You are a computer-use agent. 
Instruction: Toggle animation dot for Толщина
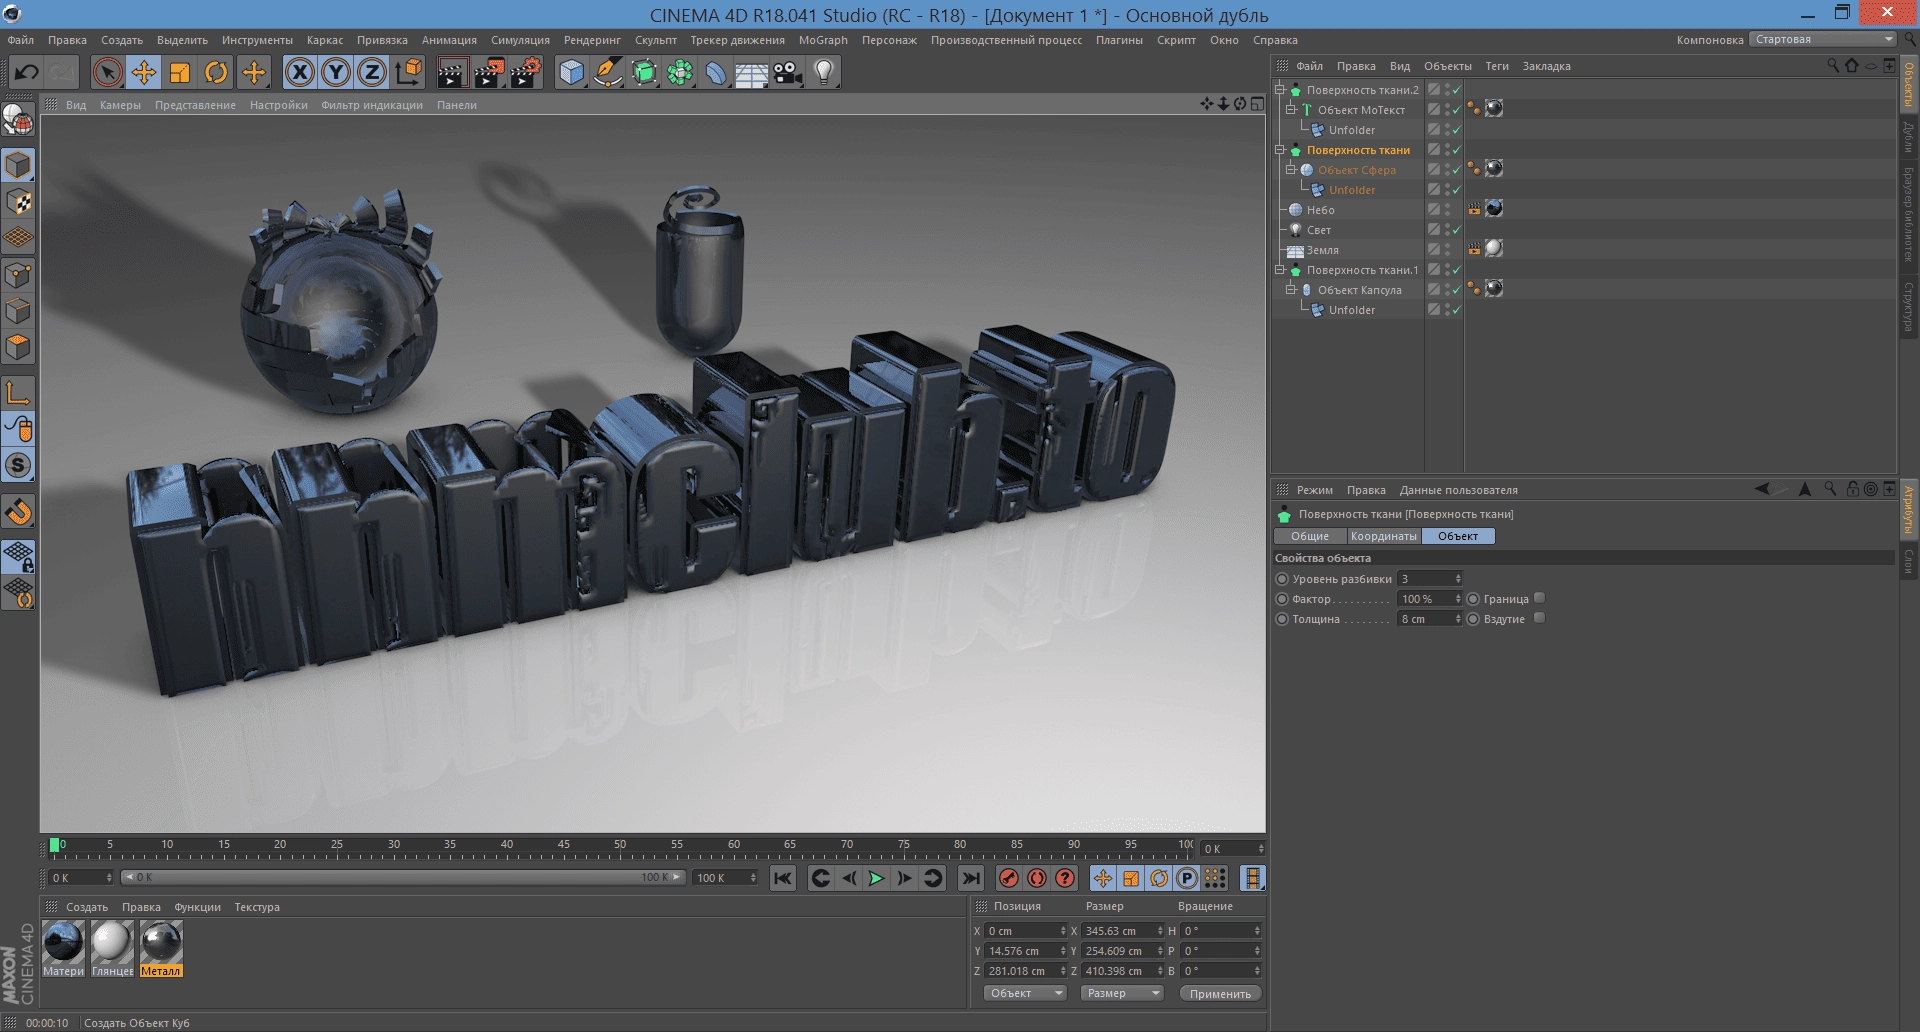[x=1282, y=619]
